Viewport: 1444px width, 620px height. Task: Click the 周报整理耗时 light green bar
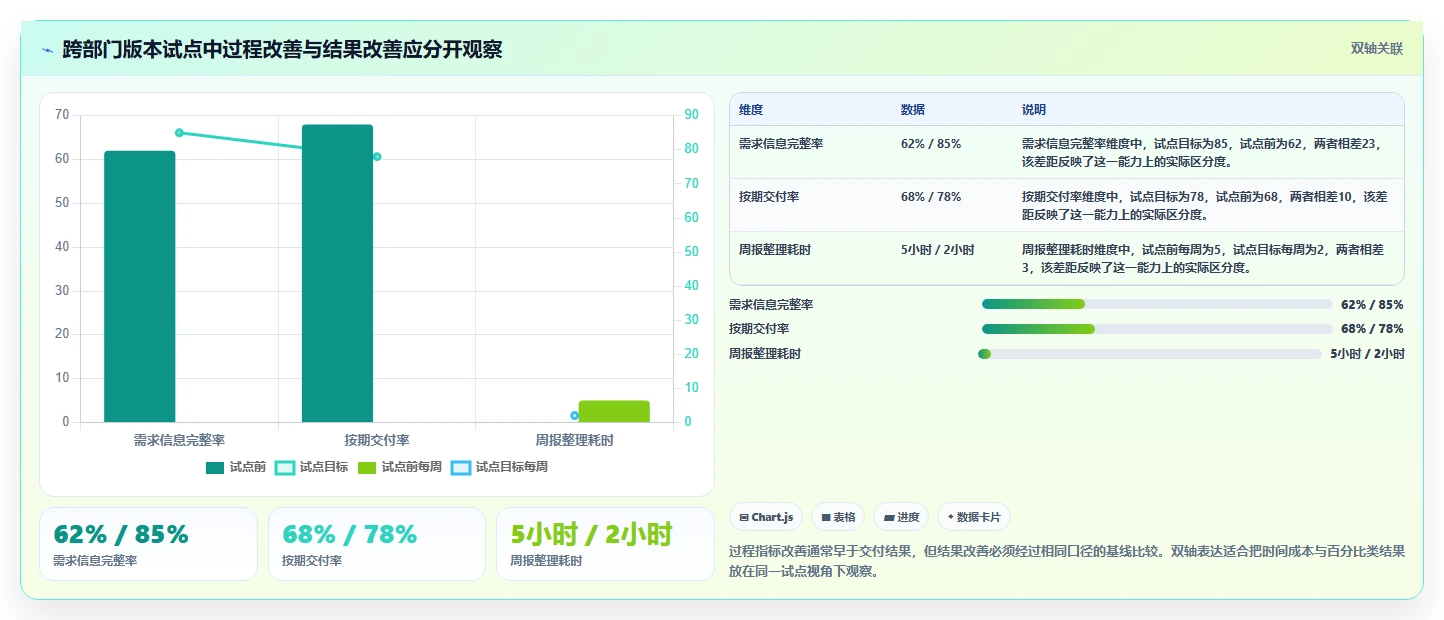[614, 411]
